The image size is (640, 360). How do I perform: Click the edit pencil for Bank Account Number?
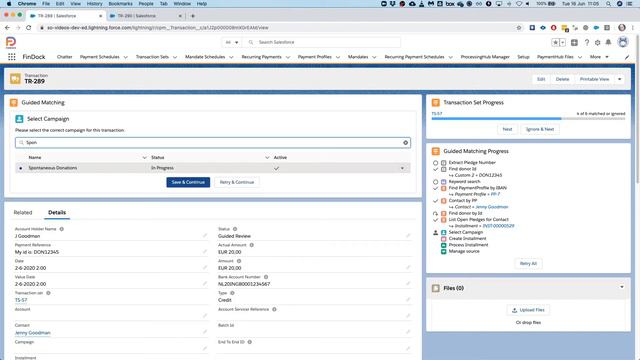click(408, 283)
